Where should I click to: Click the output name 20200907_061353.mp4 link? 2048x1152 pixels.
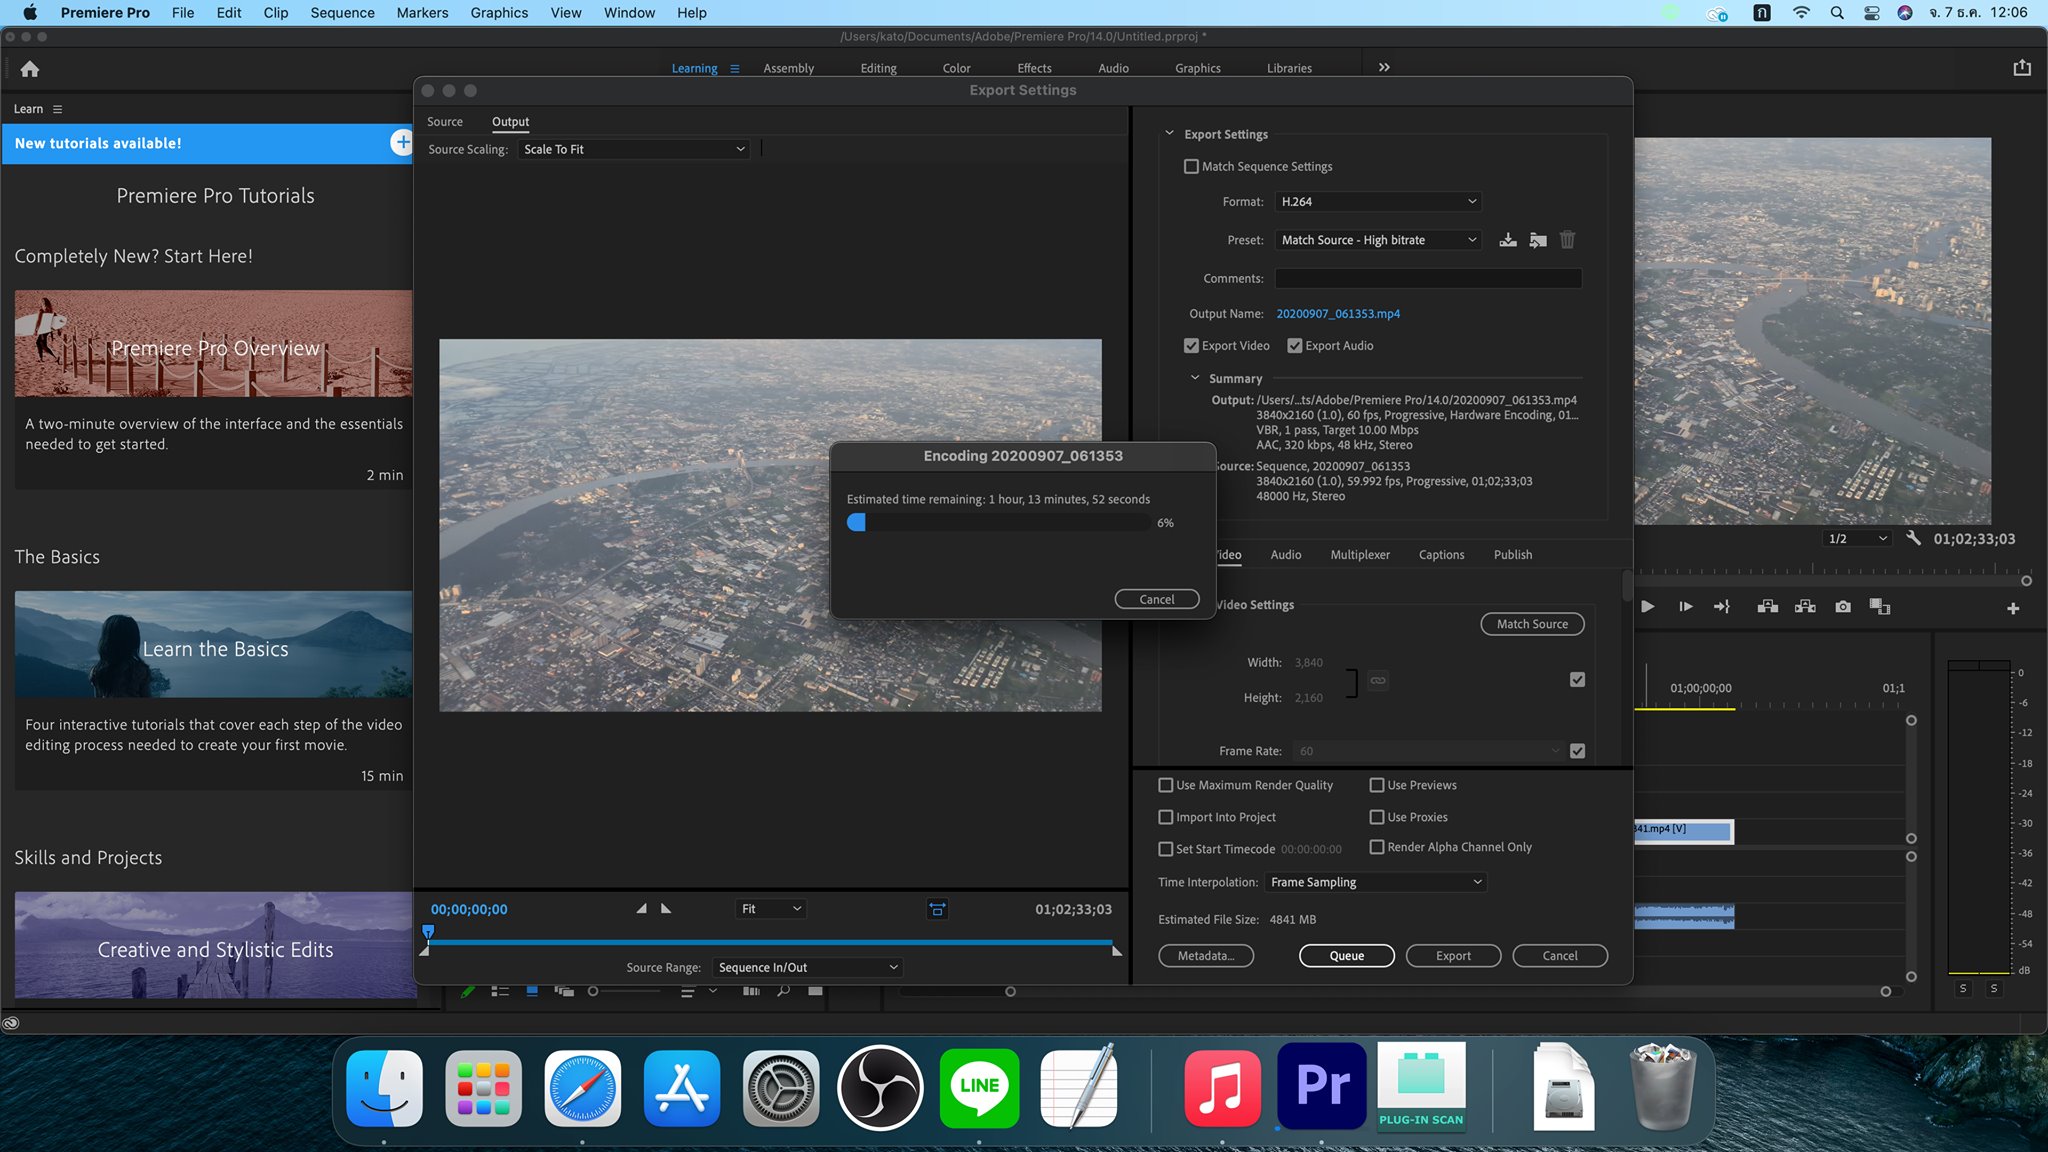coord(1338,313)
